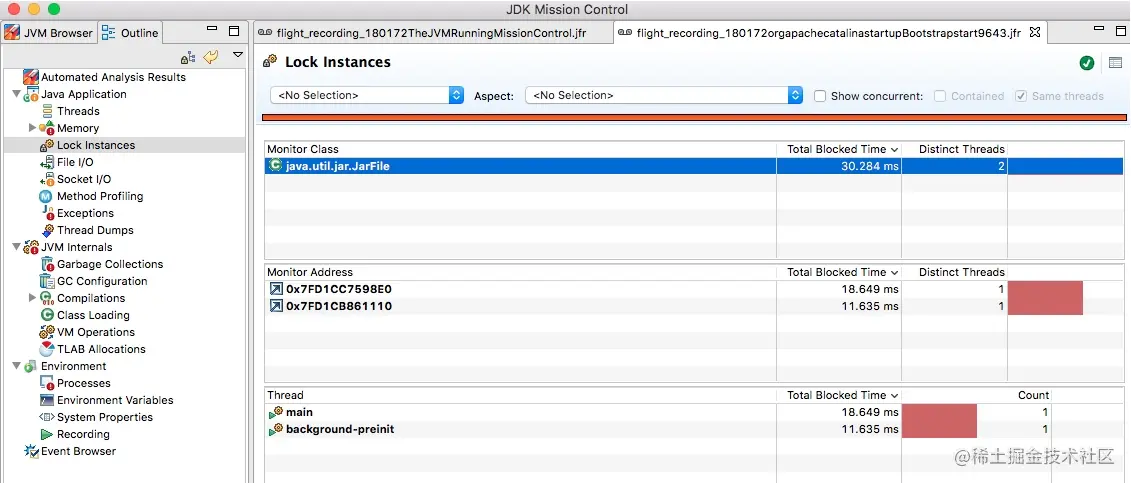Click the JVM Internals icon

click(x=31, y=247)
